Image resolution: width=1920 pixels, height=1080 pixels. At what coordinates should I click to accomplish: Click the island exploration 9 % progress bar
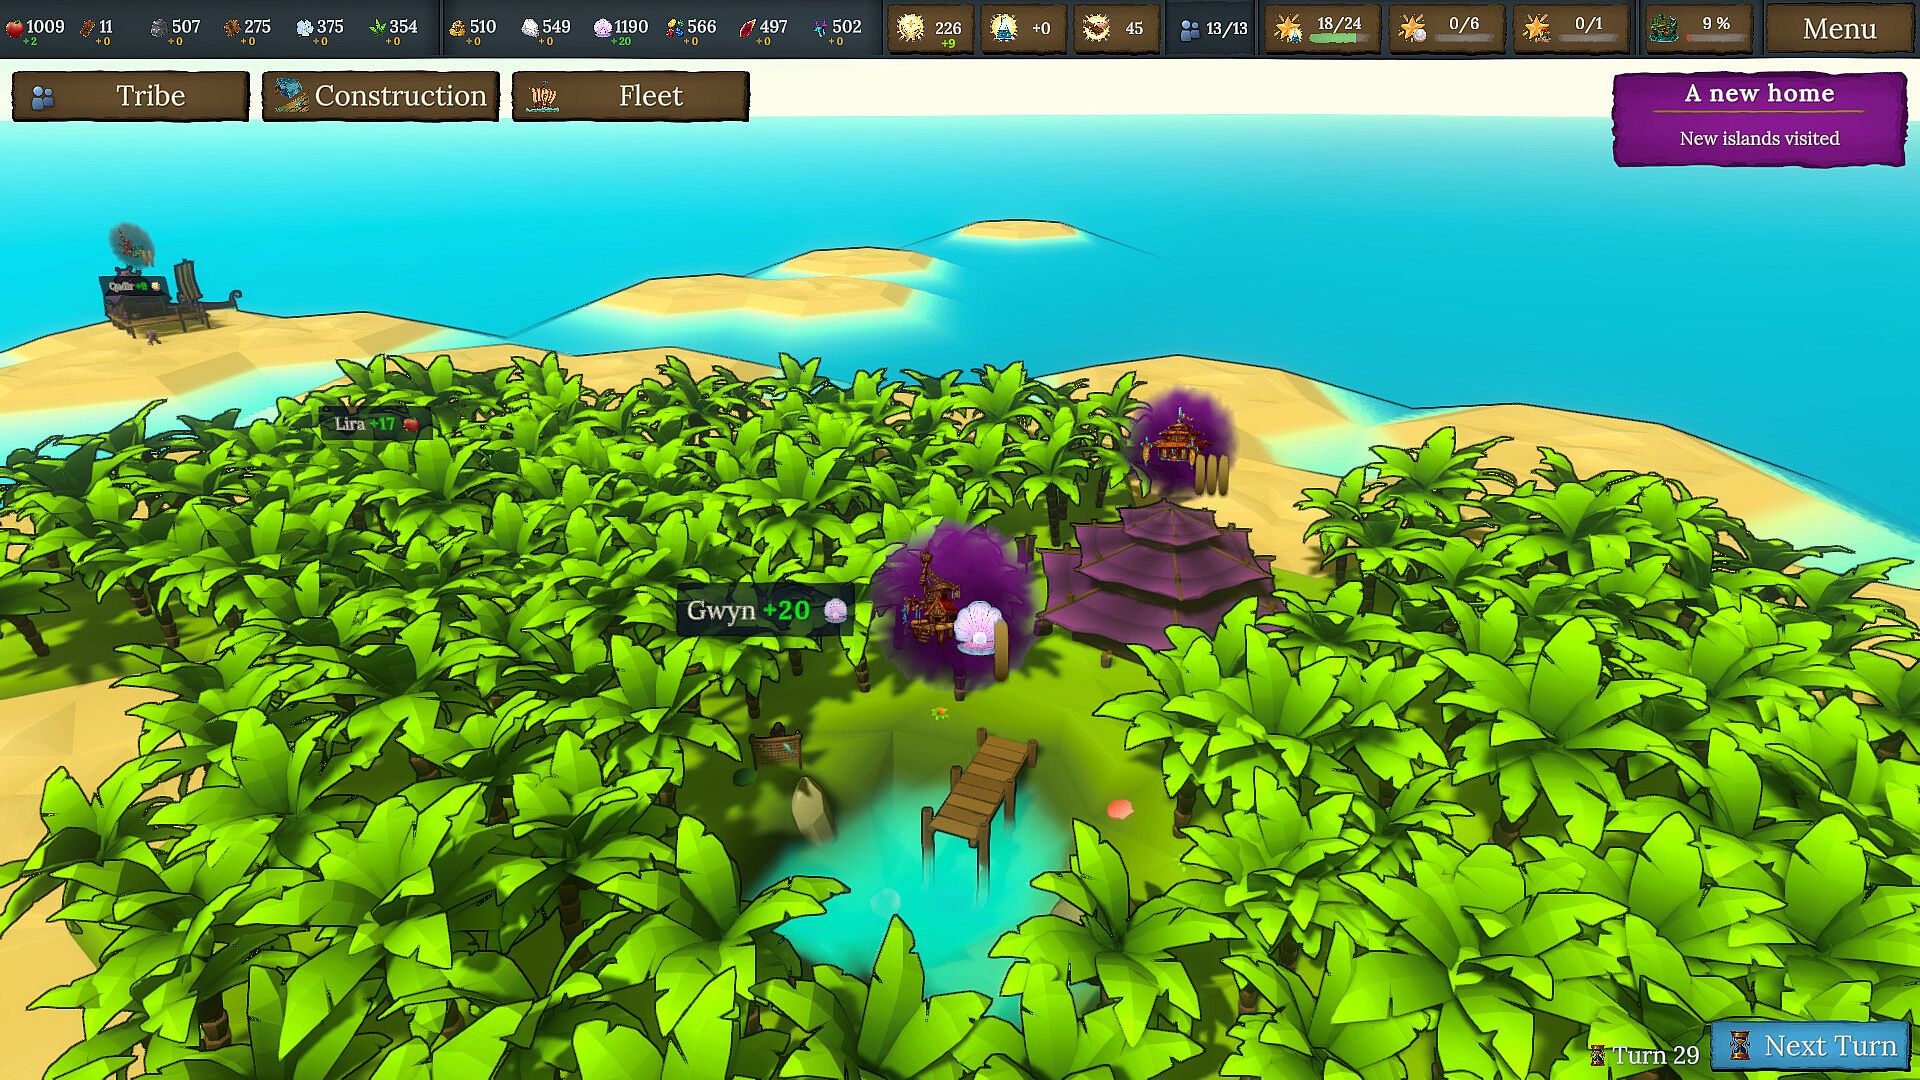(x=1716, y=38)
